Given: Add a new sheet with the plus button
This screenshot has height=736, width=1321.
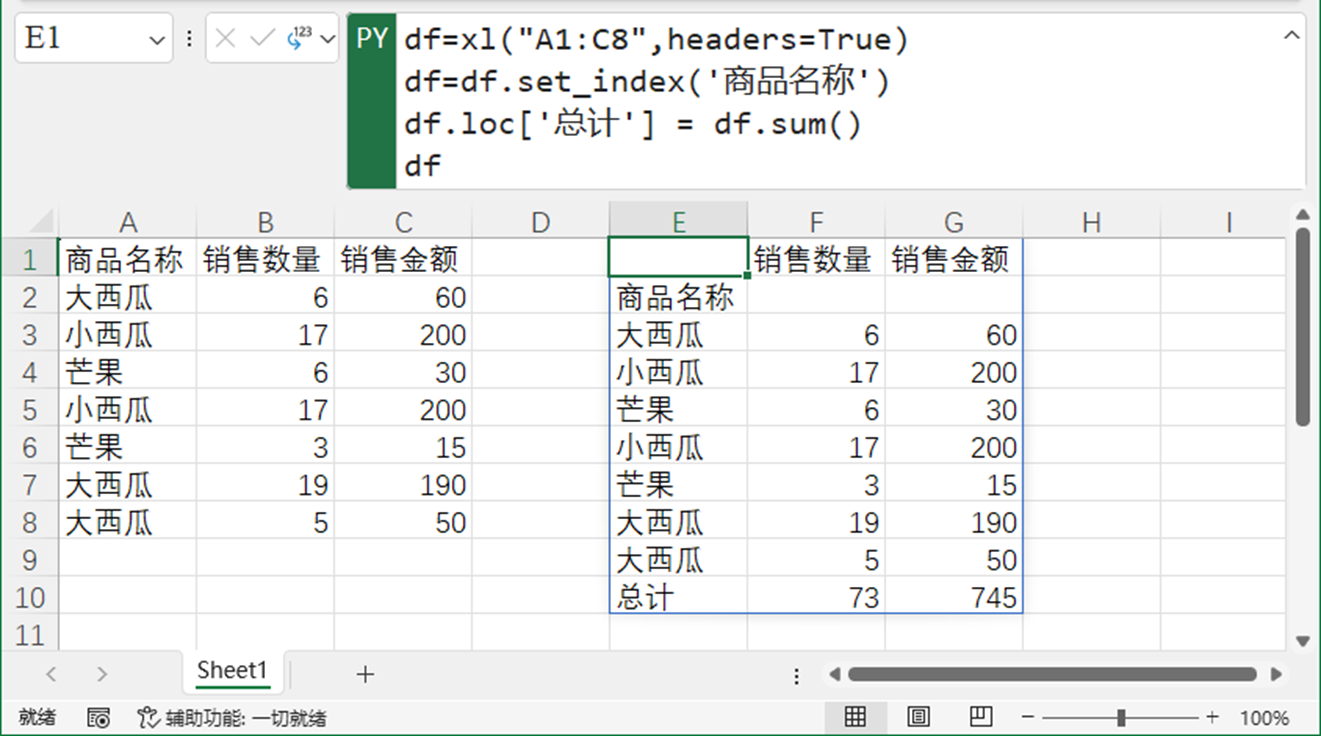Looking at the screenshot, I should pos(363,675).
